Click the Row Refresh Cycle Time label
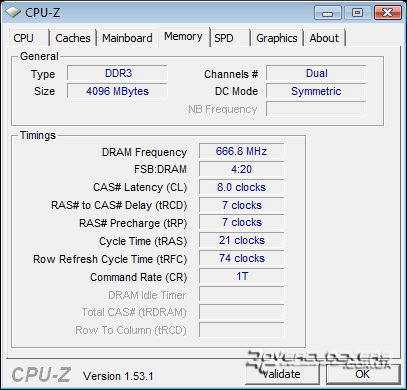 110,259
